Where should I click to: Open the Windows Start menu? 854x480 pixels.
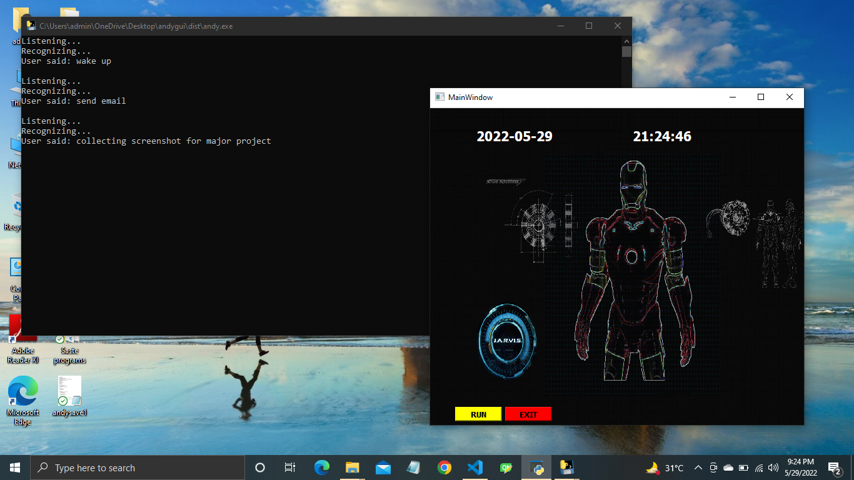tap(15, 467)
